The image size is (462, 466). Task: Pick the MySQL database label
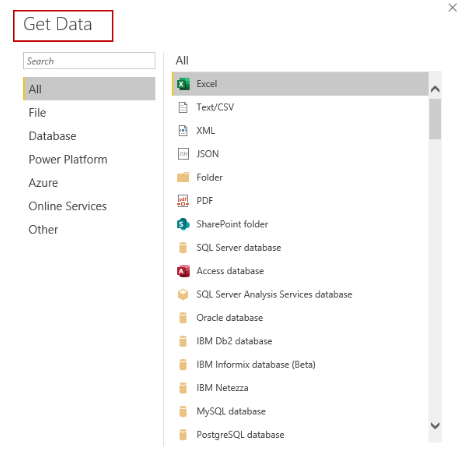click(x=231, y=412)
